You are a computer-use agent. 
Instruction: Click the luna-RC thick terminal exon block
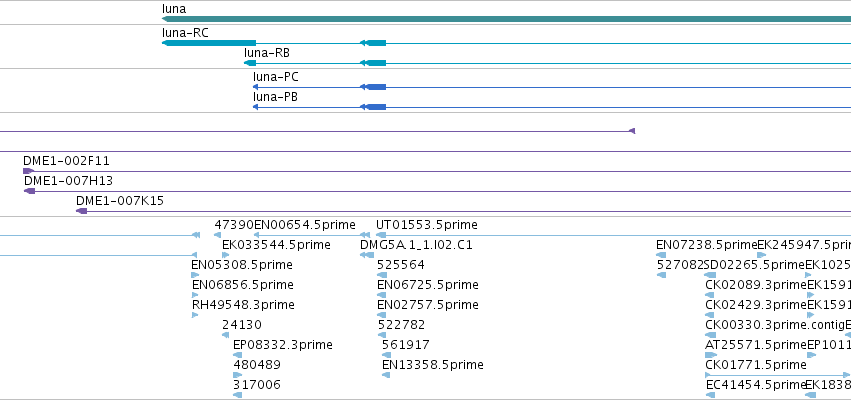pos(209,43)
